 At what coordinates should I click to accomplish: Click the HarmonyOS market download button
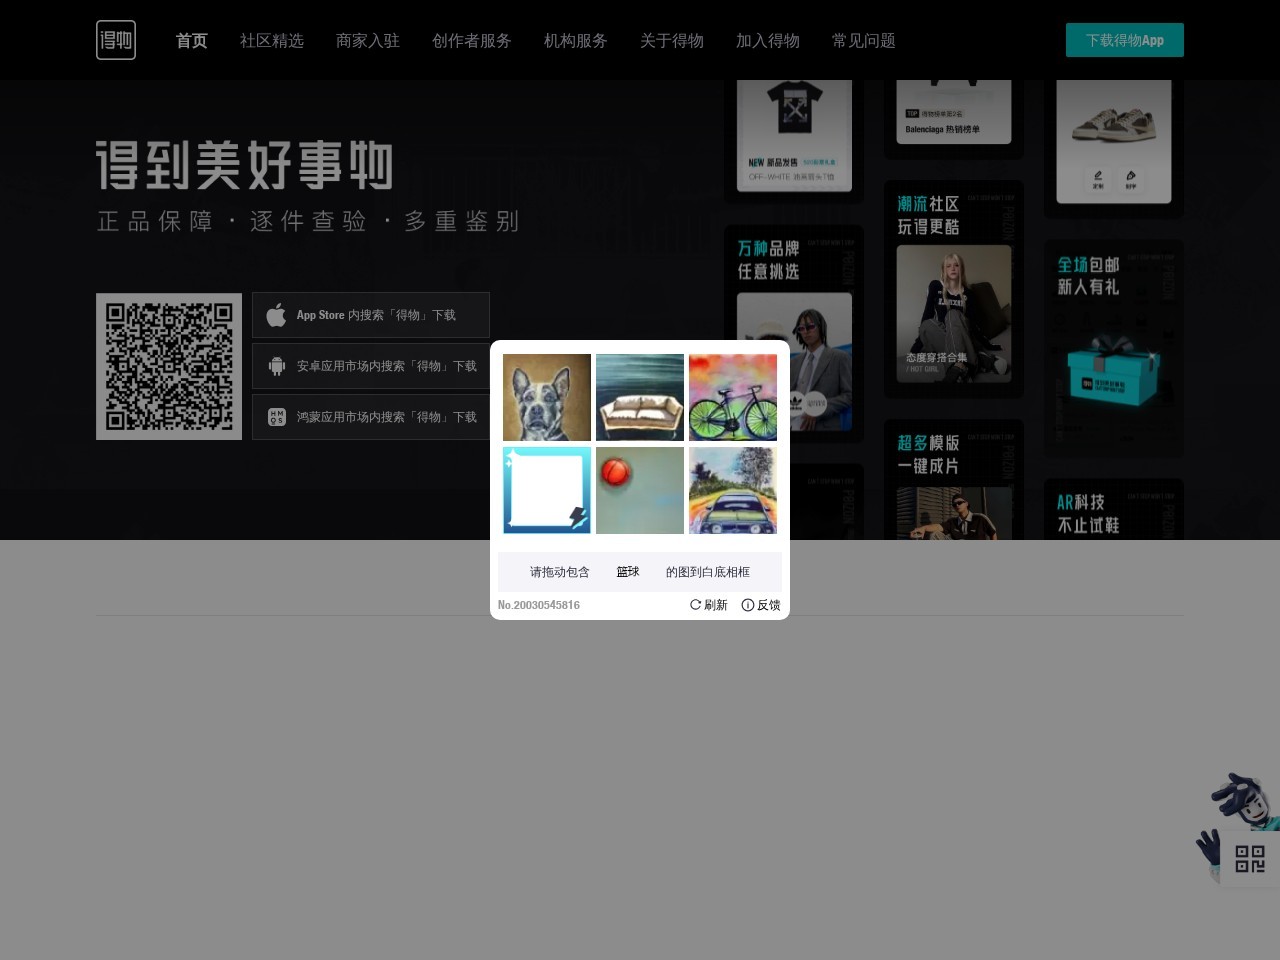click(x=371, y=417)
